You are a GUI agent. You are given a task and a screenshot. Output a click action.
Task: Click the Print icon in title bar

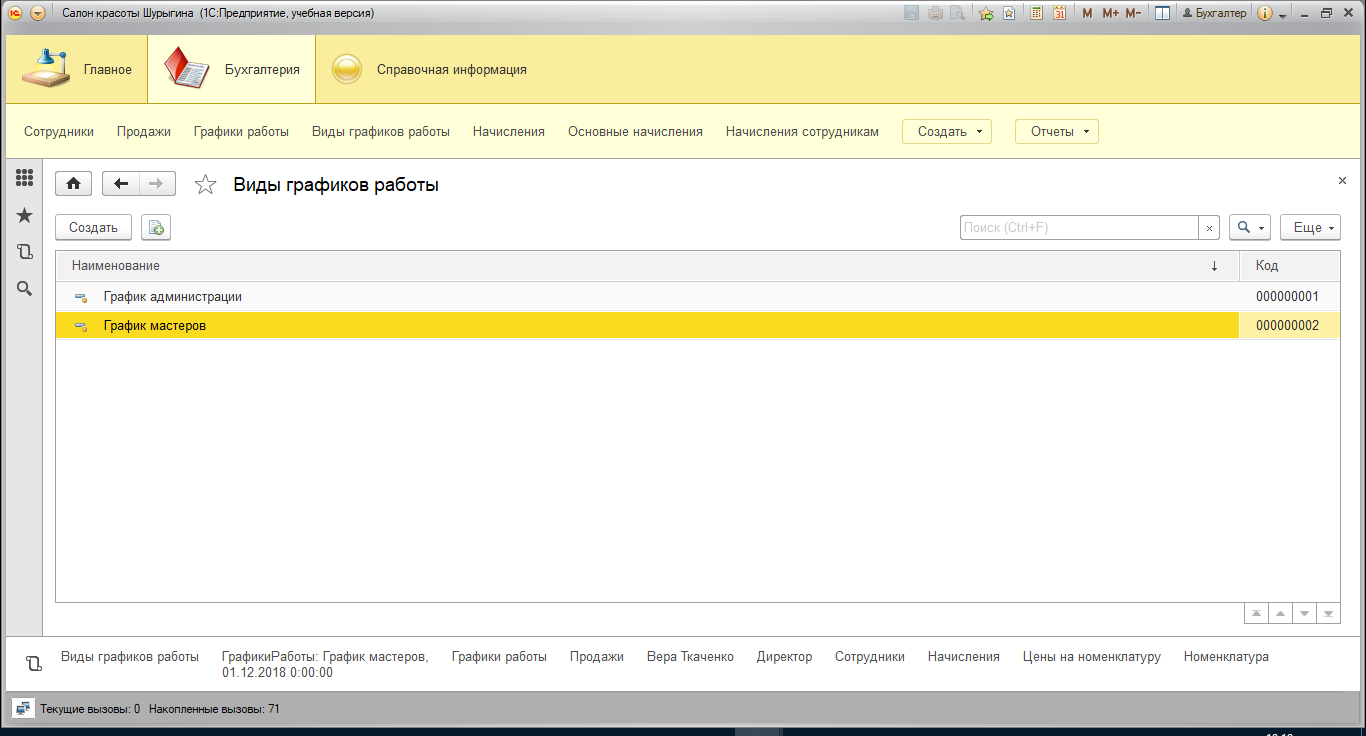tap(935, 13)
